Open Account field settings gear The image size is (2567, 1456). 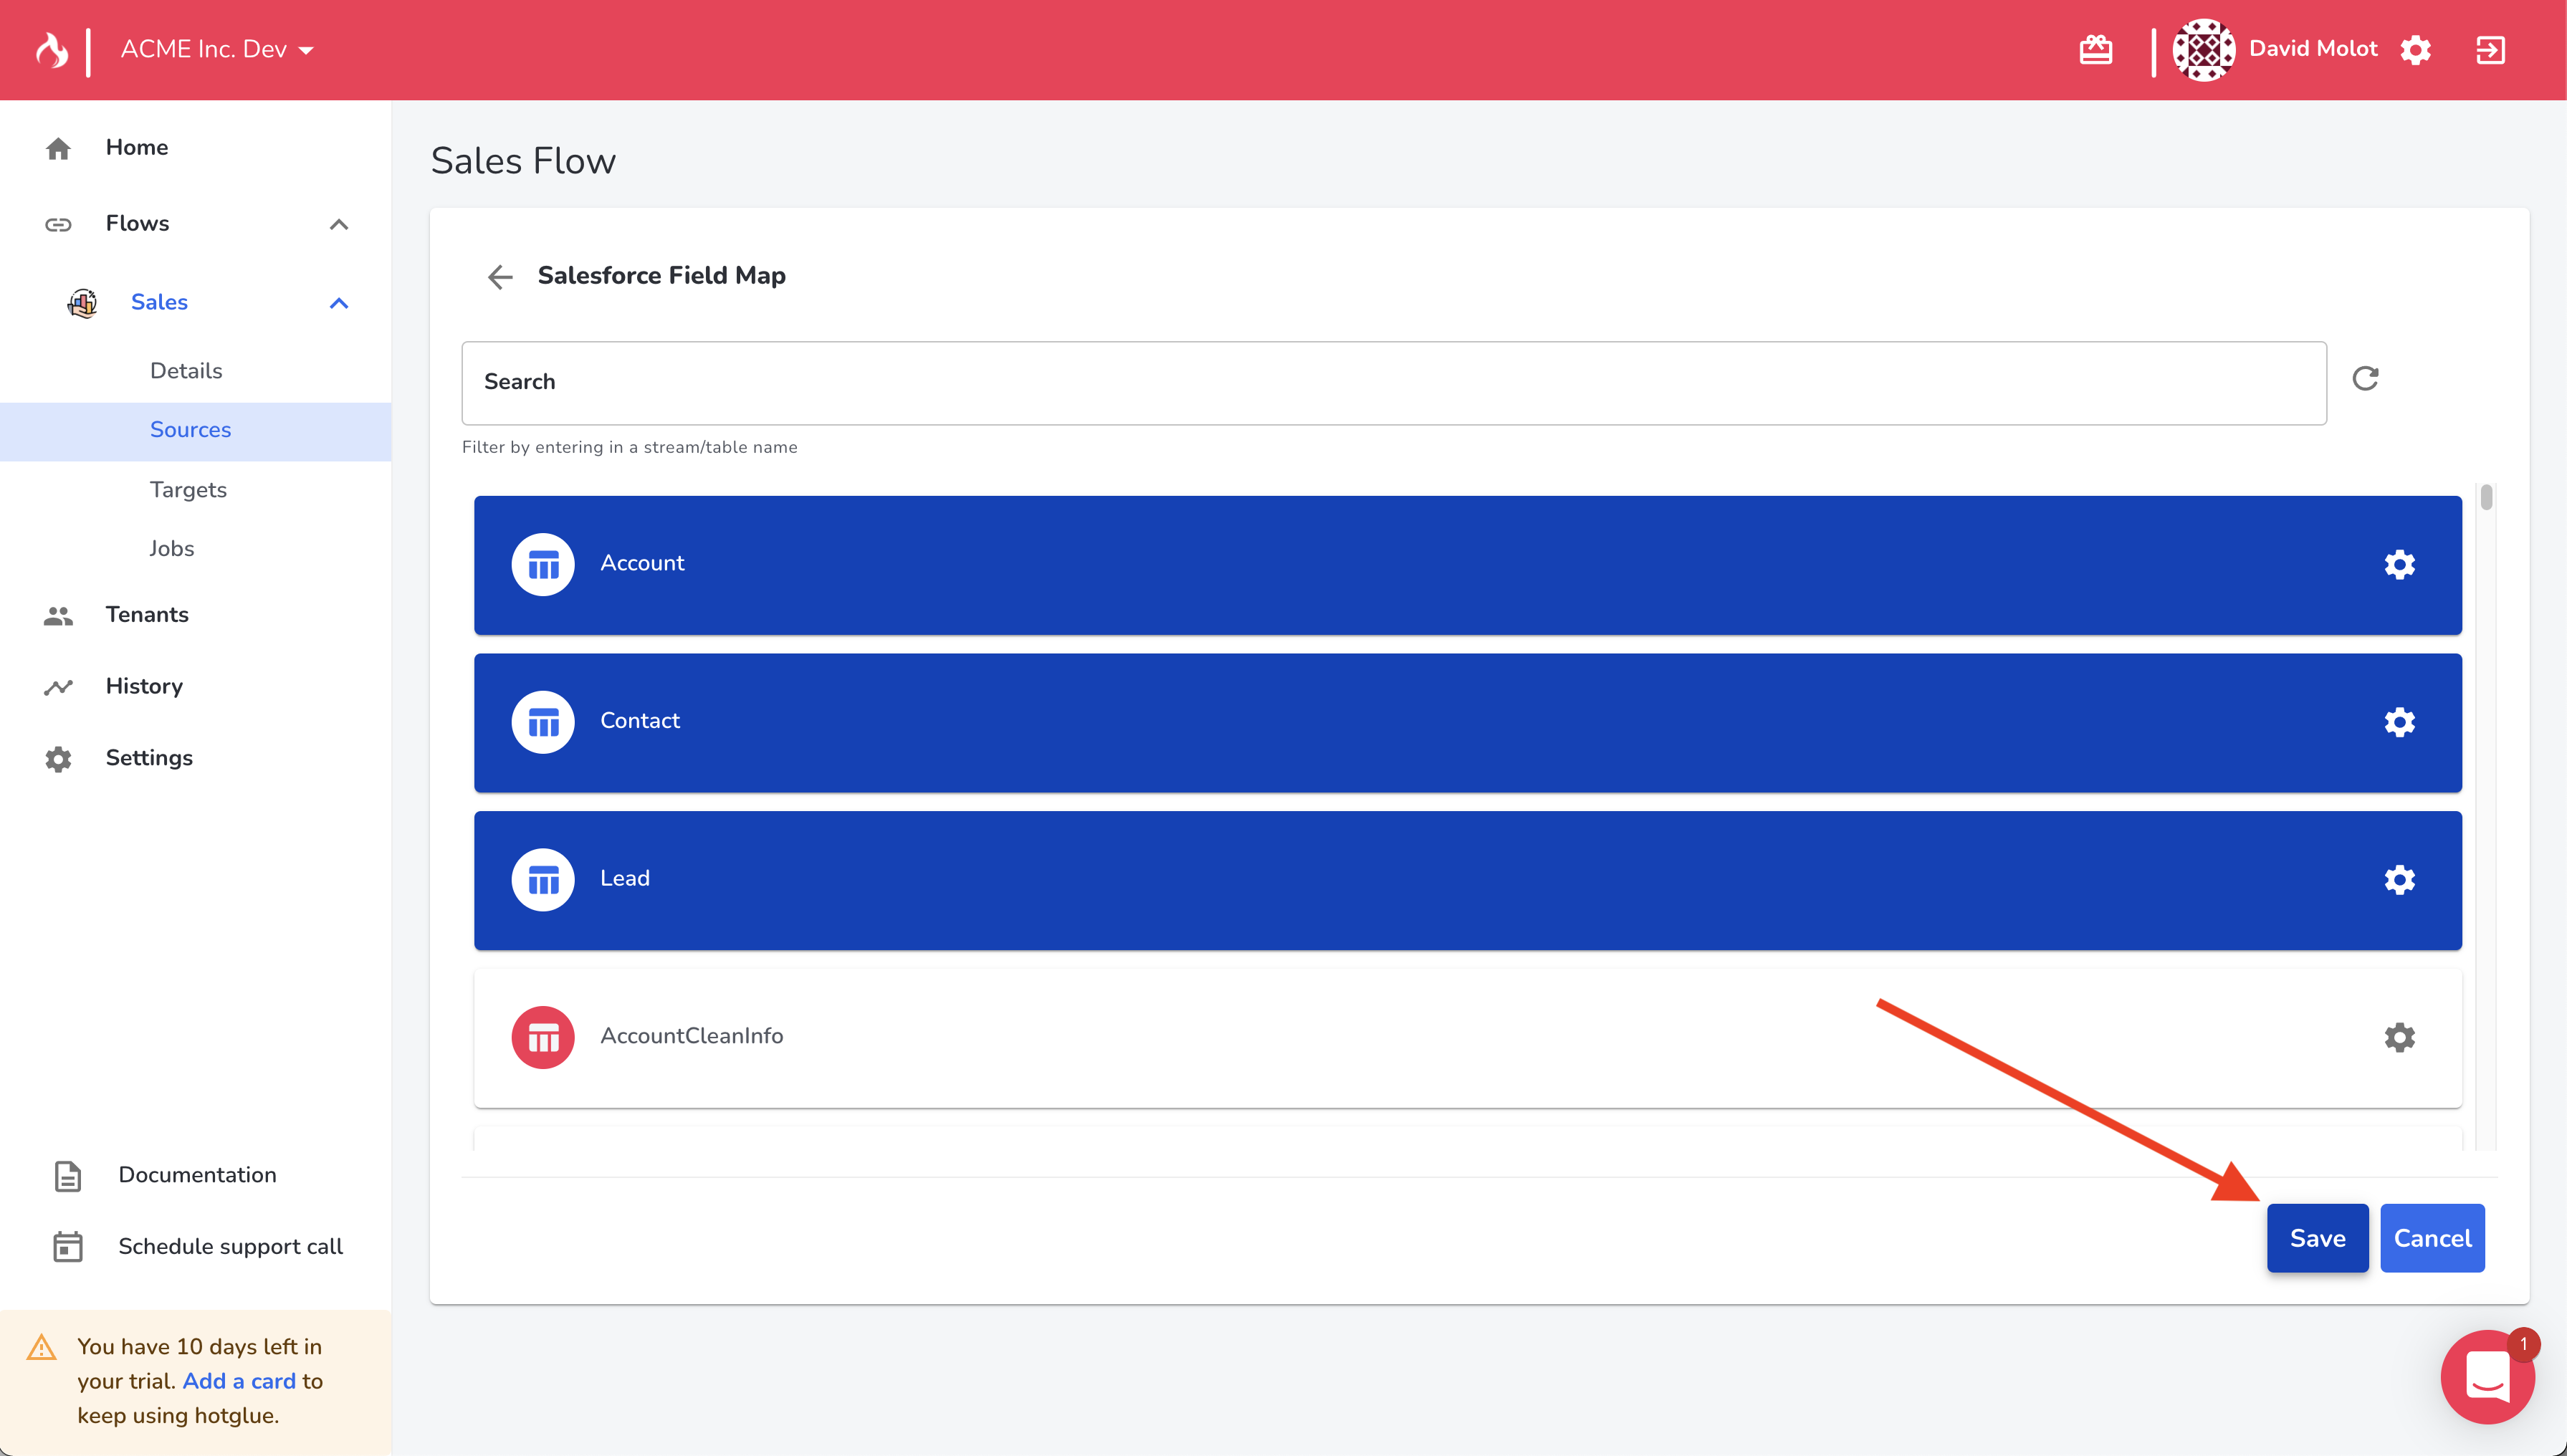click(2399, 565)
